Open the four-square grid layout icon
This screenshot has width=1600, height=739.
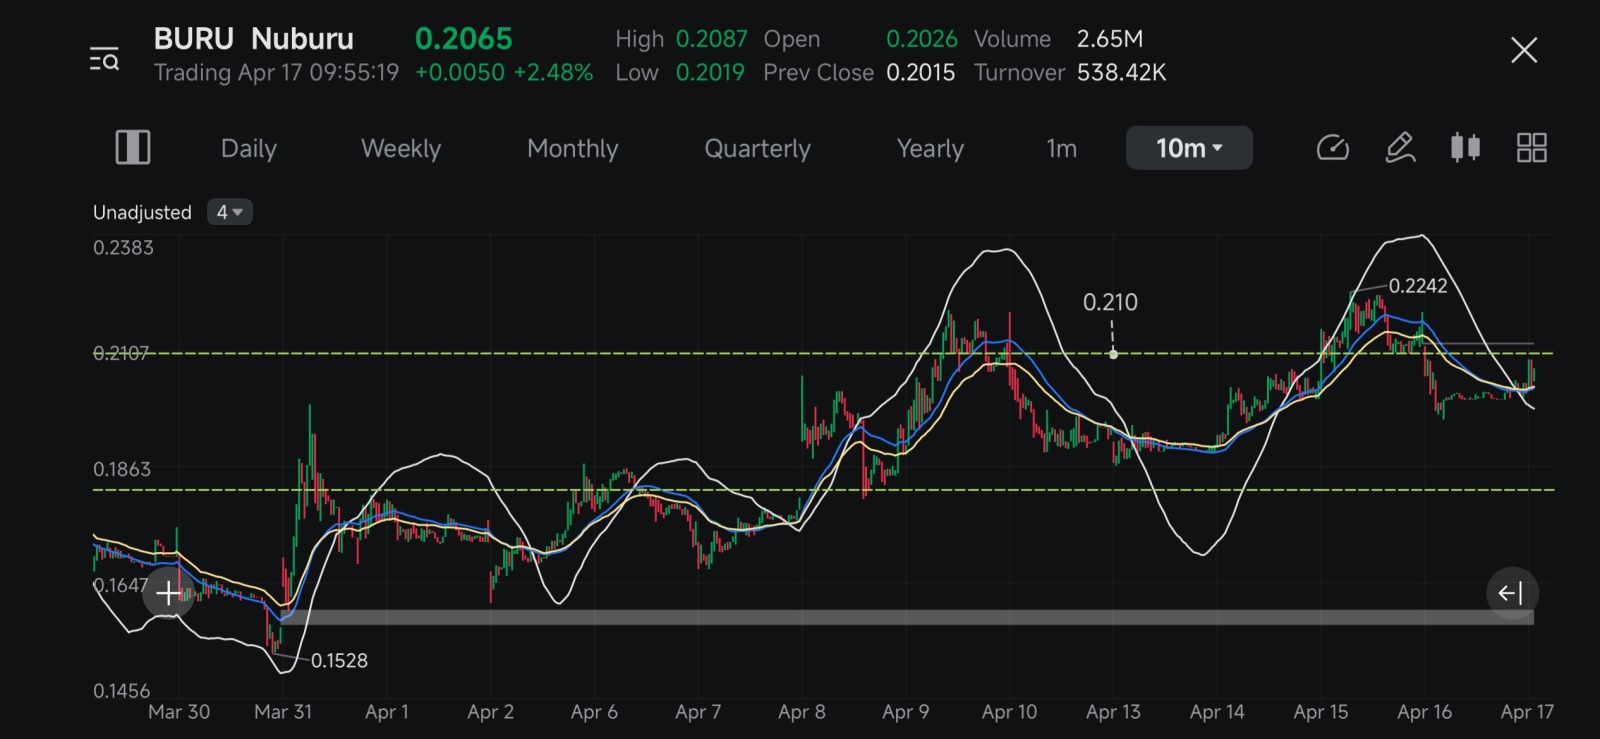(x=1532, y=148)
